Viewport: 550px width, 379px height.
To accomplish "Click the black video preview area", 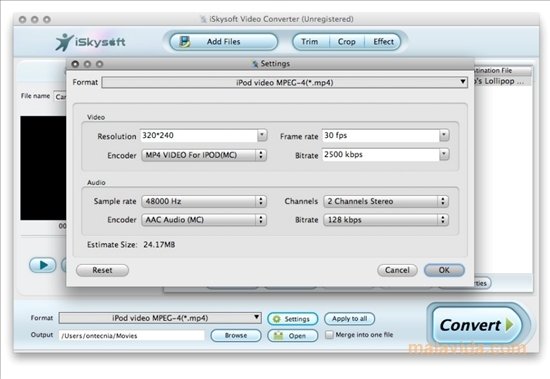I will (43, 168).
